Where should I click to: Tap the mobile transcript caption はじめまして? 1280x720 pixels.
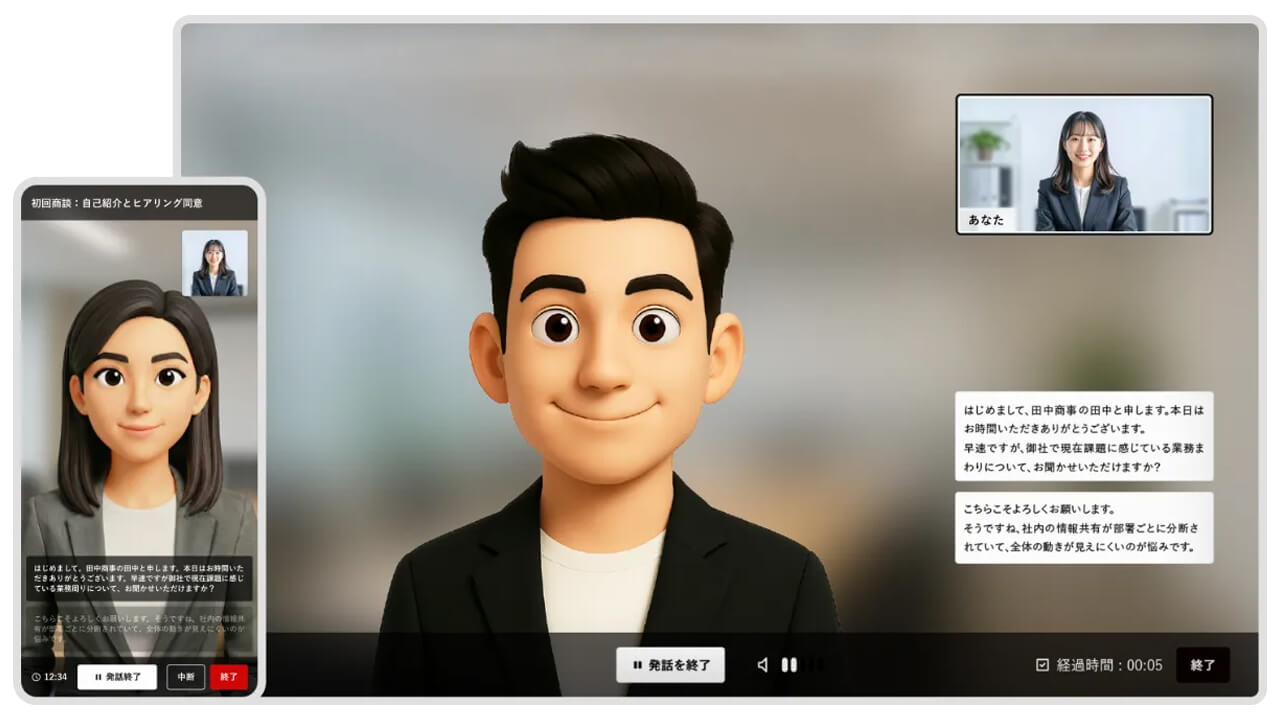[x=139, y=578]
